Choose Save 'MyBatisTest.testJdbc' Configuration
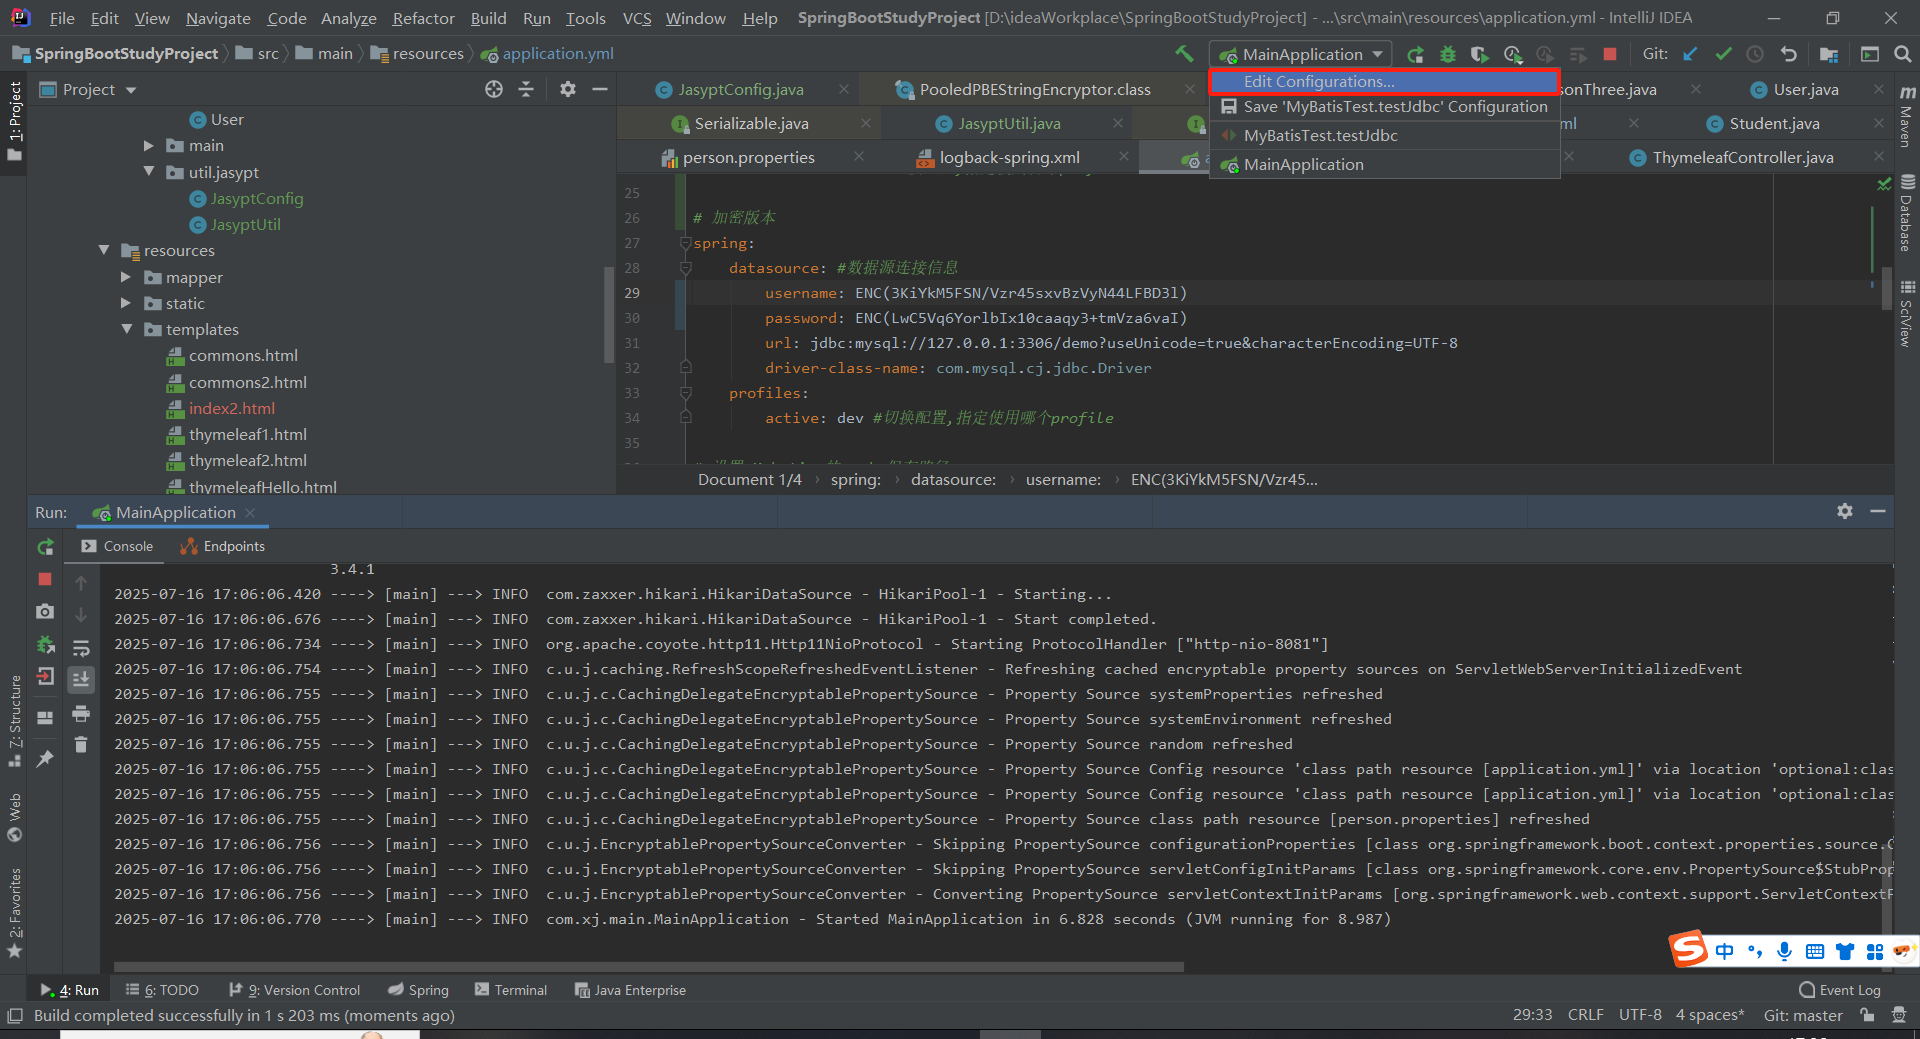The image size is (1920, 1039). tap(1385, 107)
